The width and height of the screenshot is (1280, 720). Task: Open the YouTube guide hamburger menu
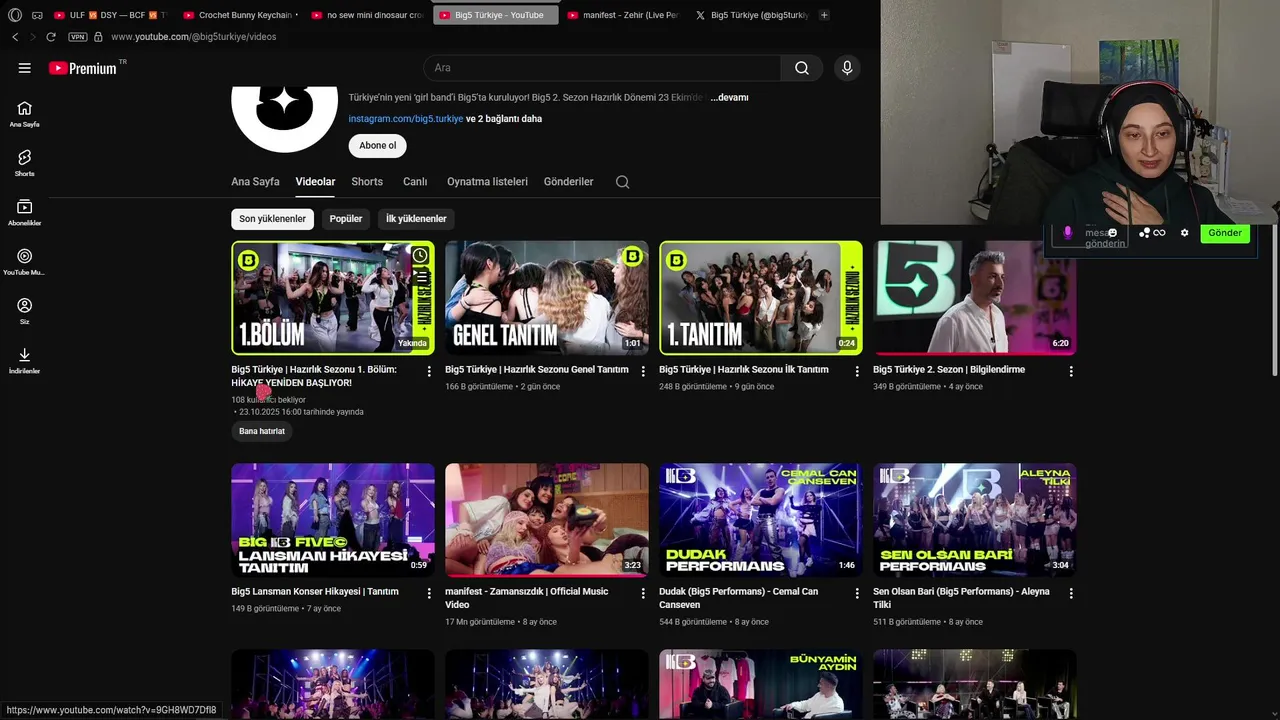pos(24,68)
